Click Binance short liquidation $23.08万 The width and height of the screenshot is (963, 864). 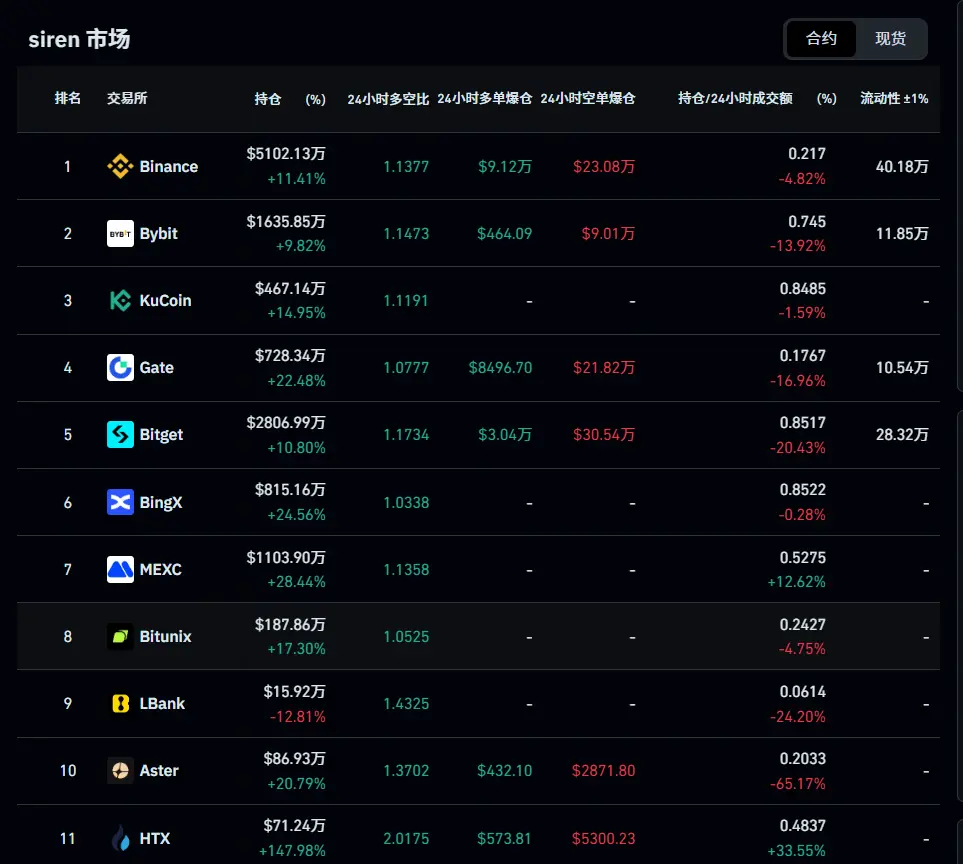pos(604,166)
